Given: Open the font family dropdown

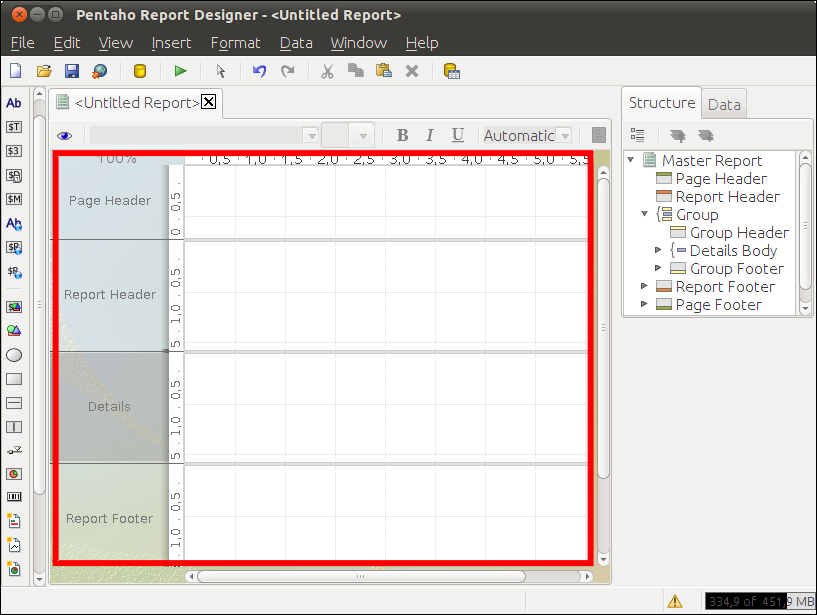Looking at the screenshot, I should pos(310,136).
